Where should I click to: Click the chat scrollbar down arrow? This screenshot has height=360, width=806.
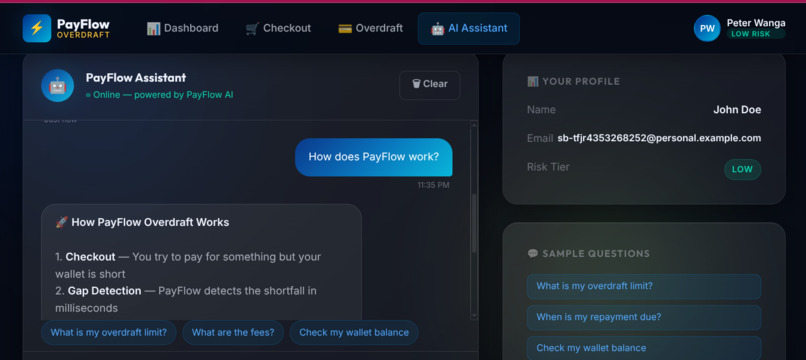474,316
